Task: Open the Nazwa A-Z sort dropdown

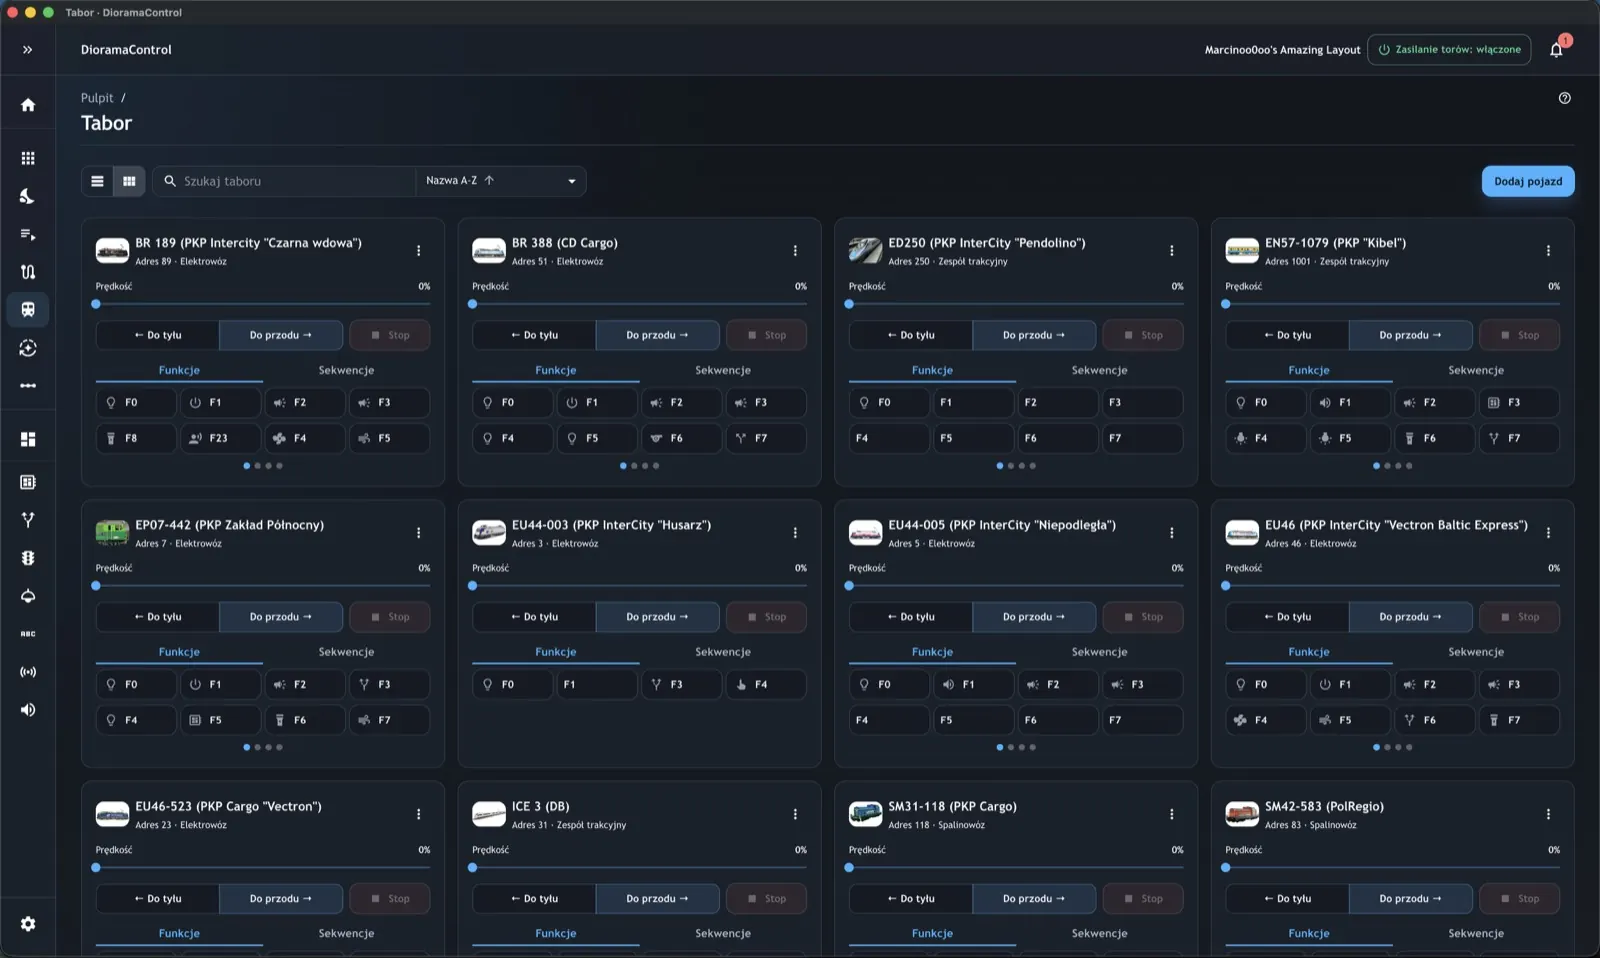Action: coord(501,181)
